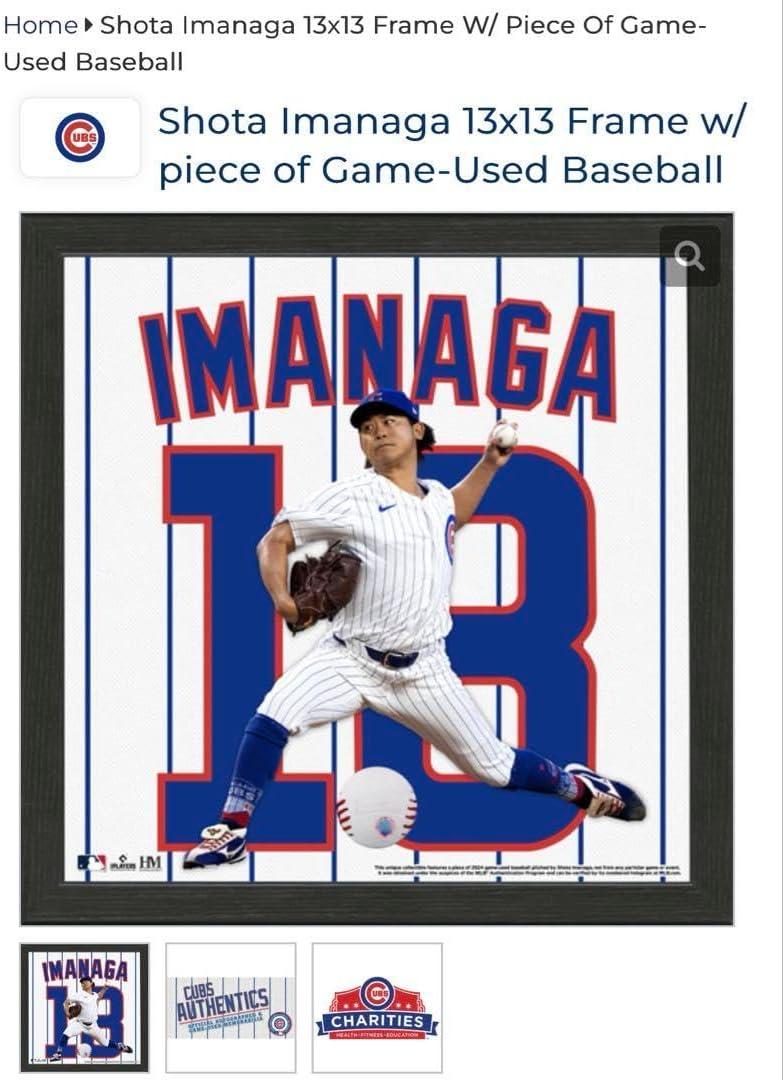Click the pitcher's blue cap in the photo
Image resolution: width=783 pixels, height=1080 pixels.
pos(384,405)
